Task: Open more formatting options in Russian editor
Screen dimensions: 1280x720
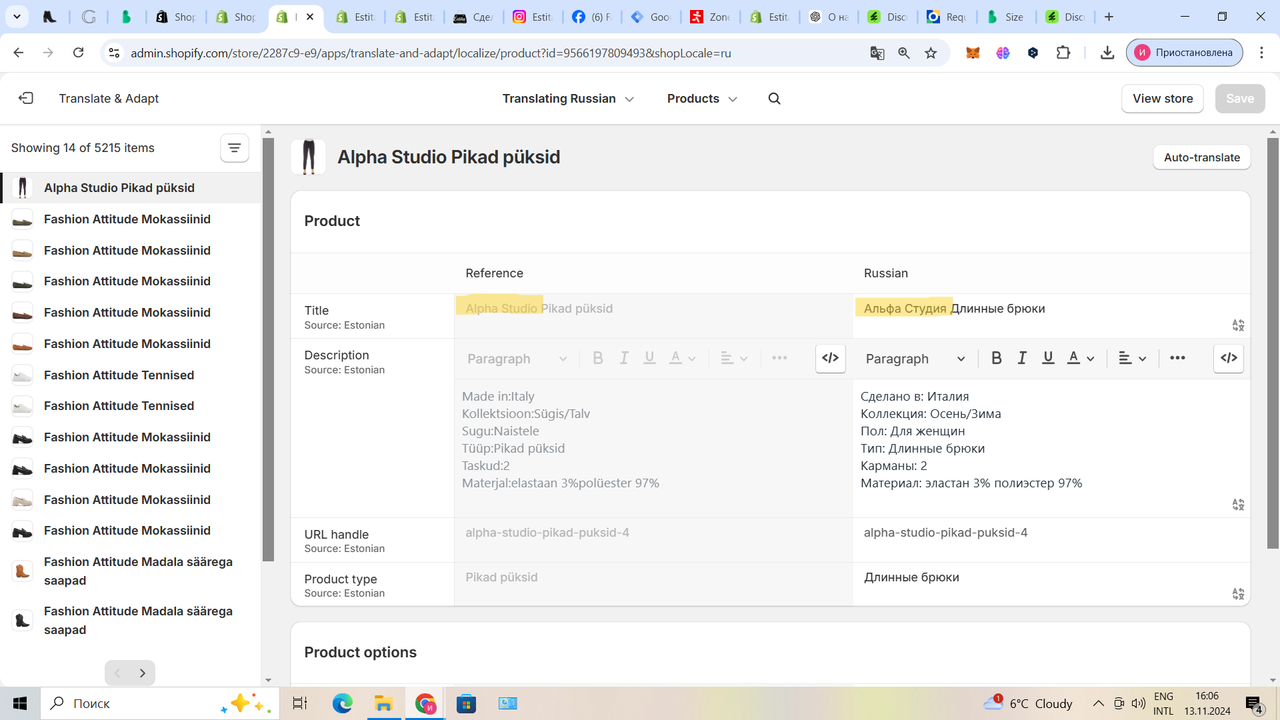Action: (x=1177, y=358)
